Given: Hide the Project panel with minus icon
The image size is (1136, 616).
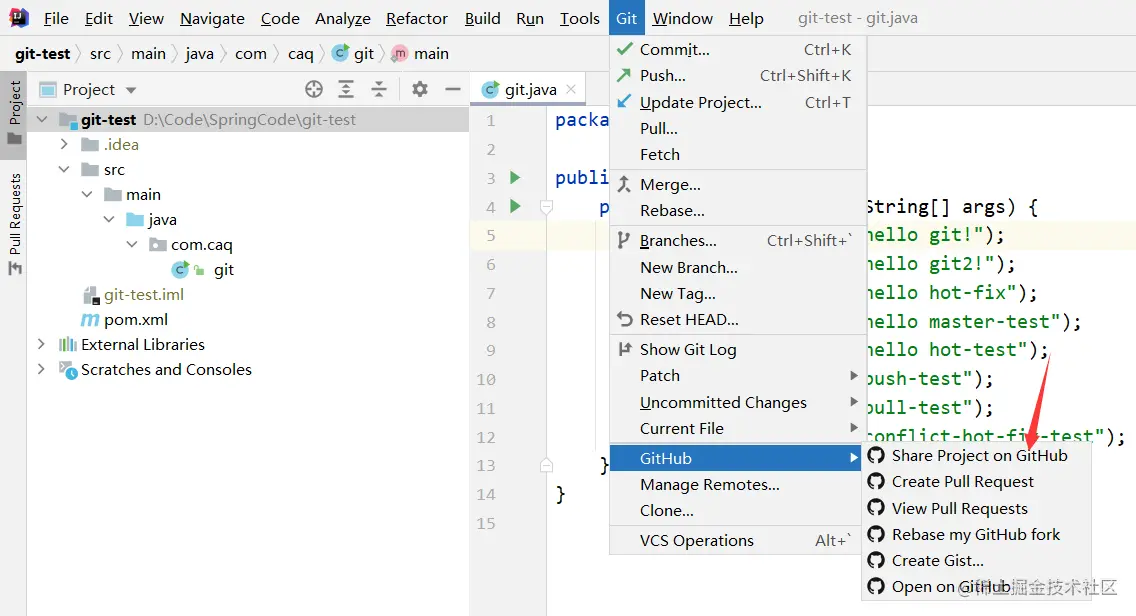Looking at the screenshot, I should [x=453, y=89].
